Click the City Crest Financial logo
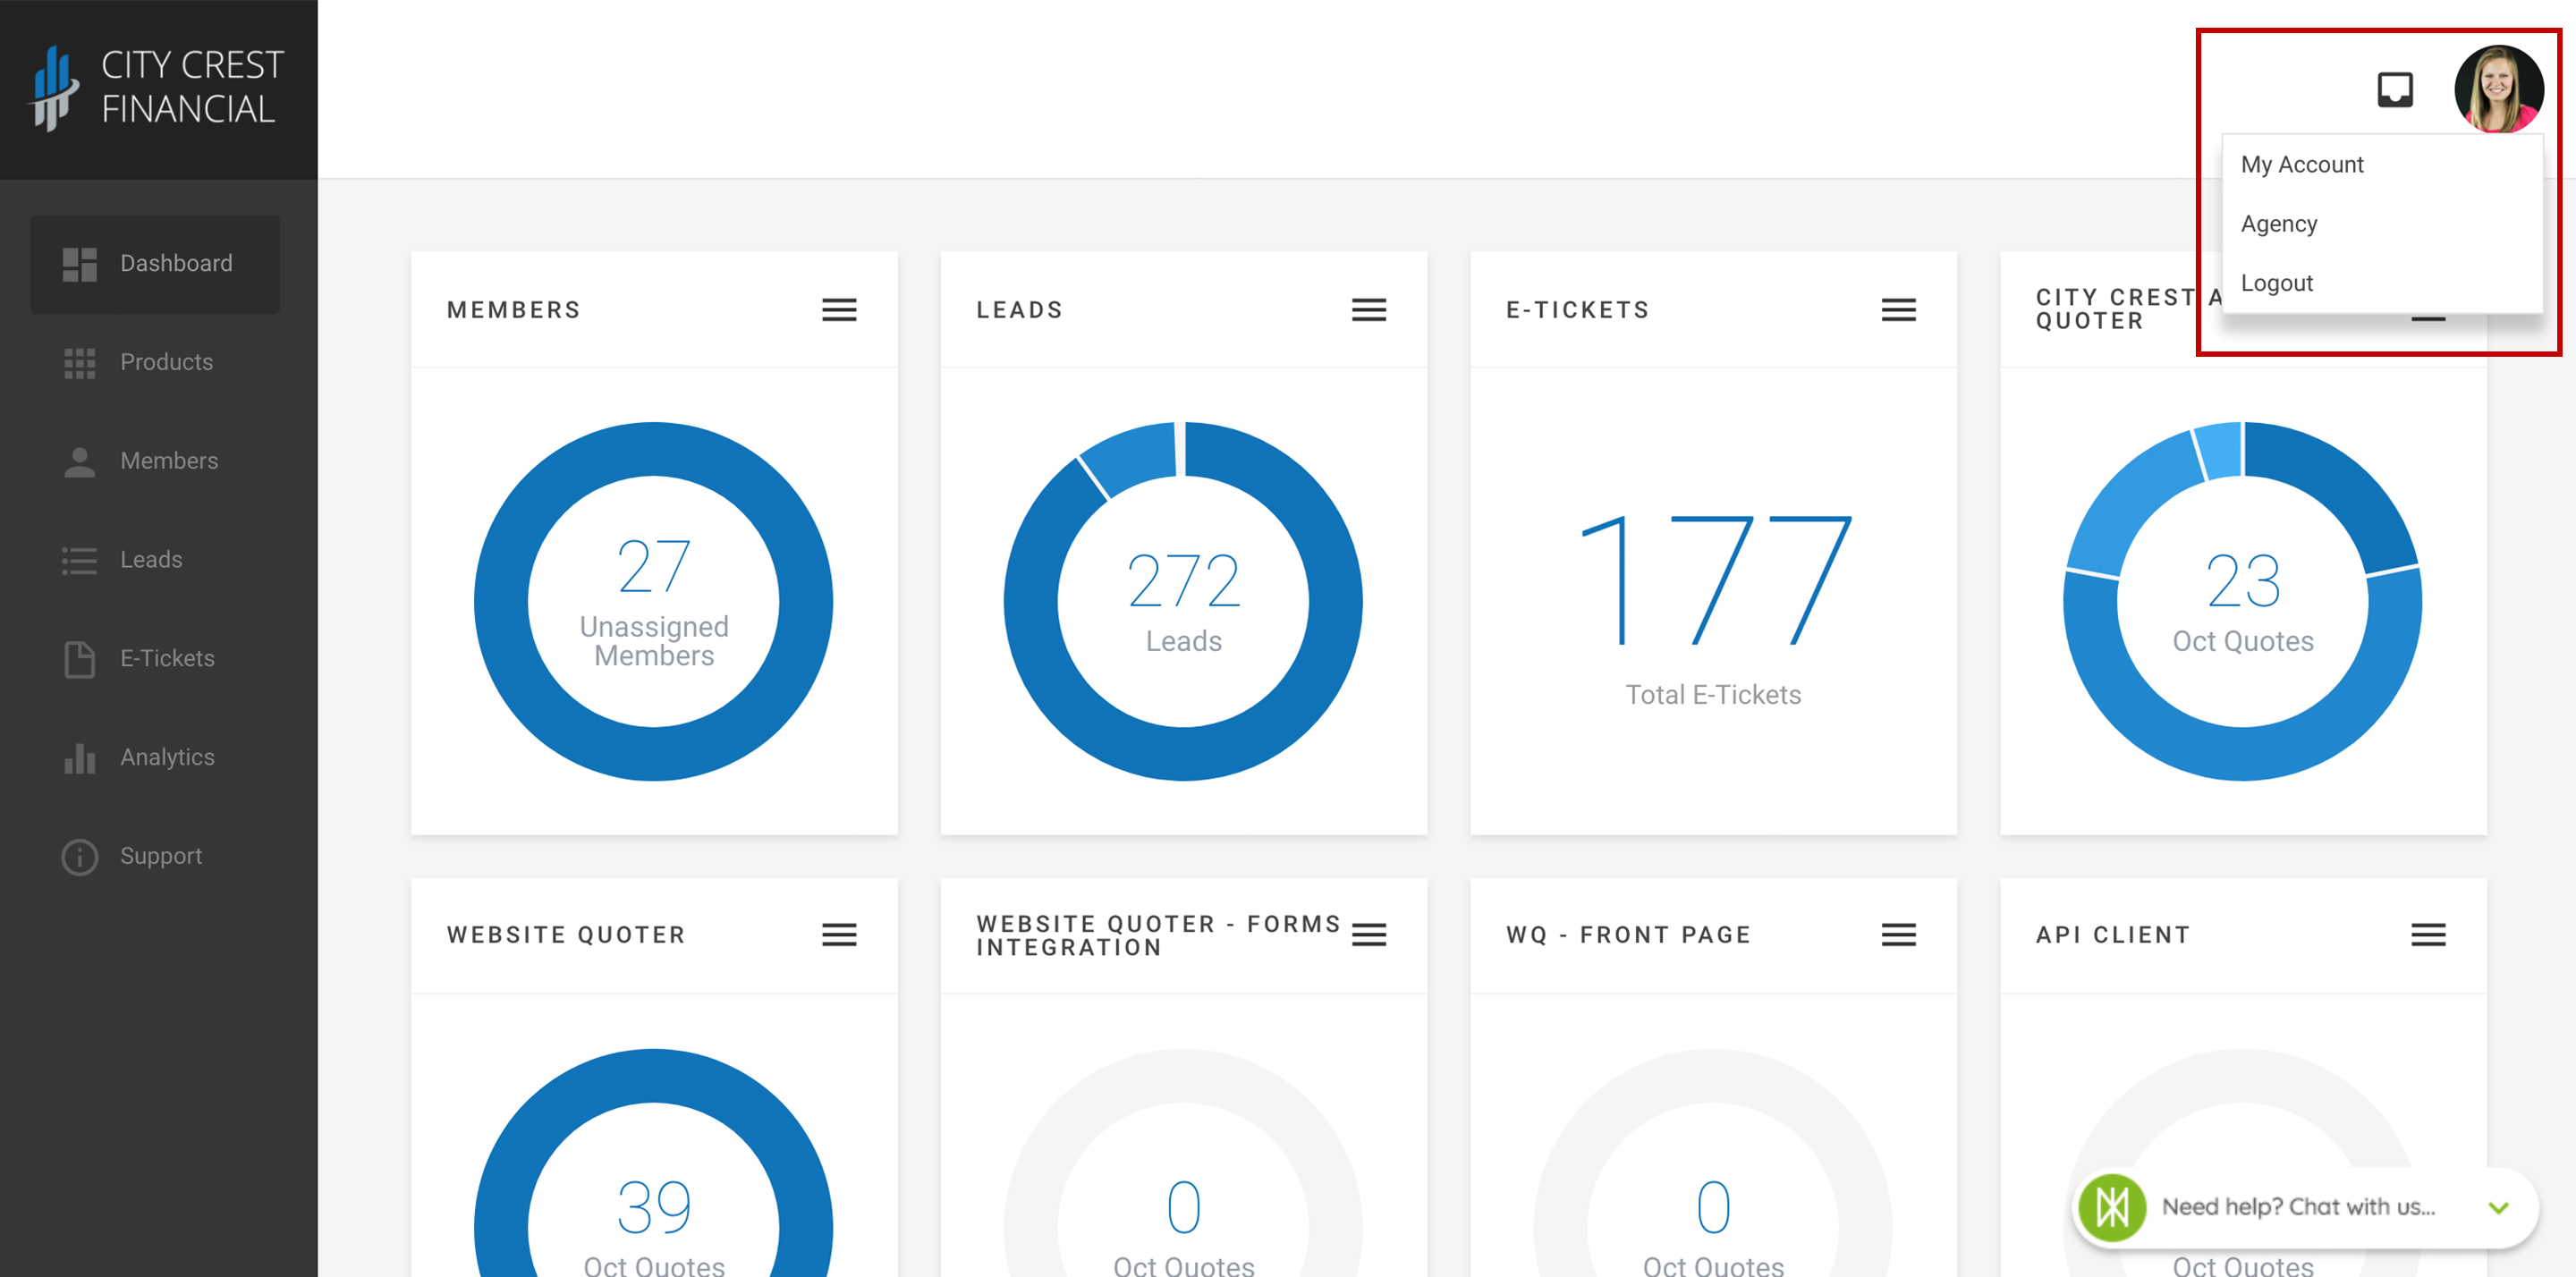The image size is (2576, 1277). [x=157, y=89]
